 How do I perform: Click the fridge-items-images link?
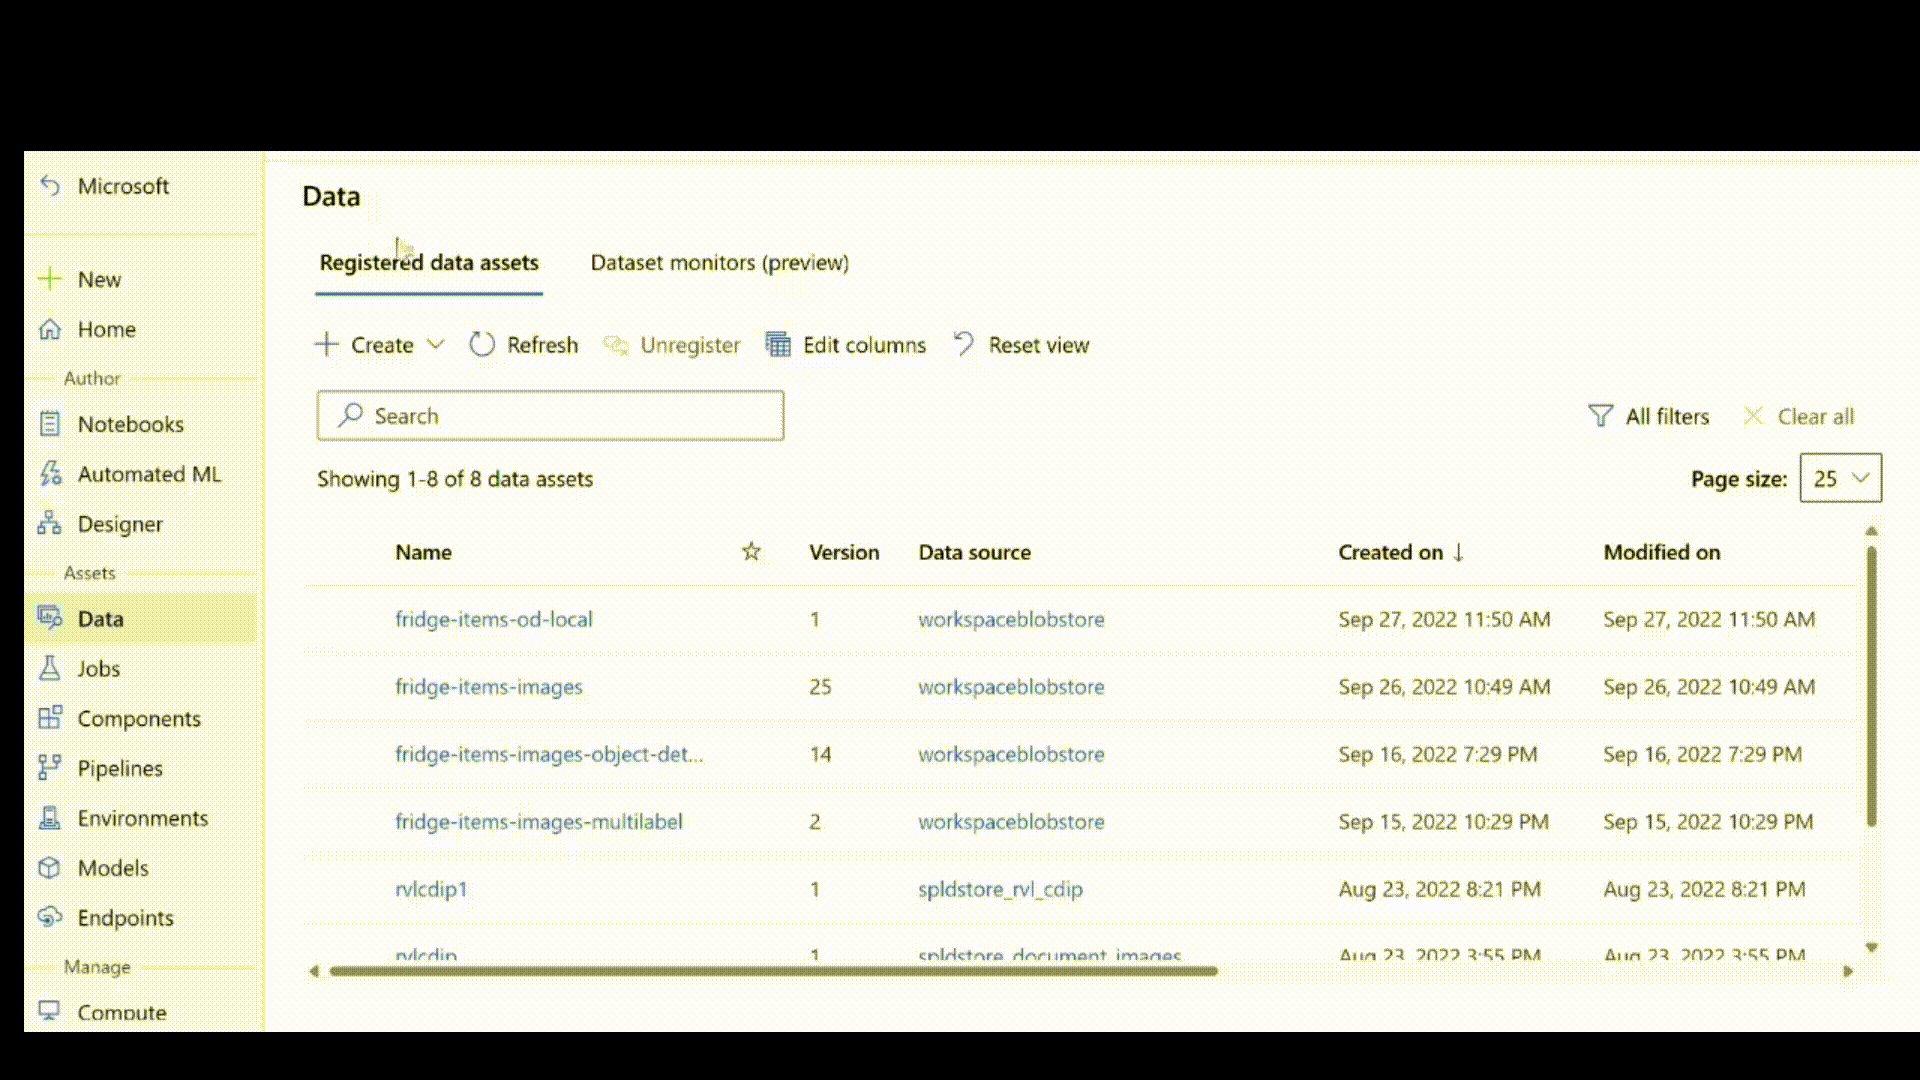tap(488, 686)
